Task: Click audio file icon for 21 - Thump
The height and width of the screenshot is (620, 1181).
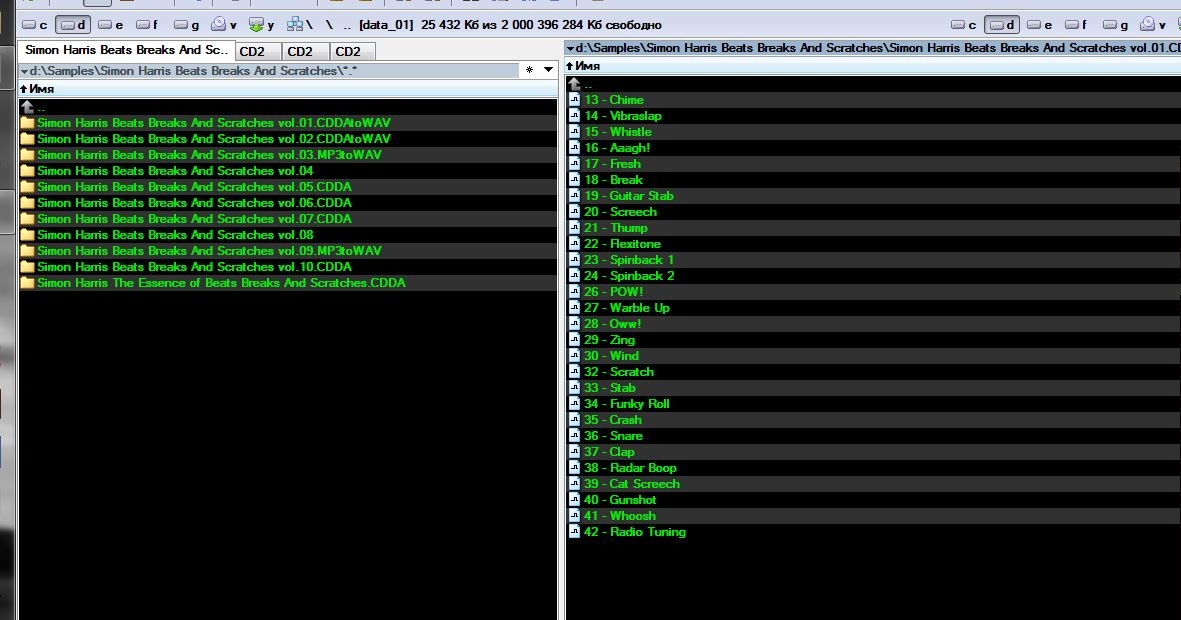Action: click(574, 228)
